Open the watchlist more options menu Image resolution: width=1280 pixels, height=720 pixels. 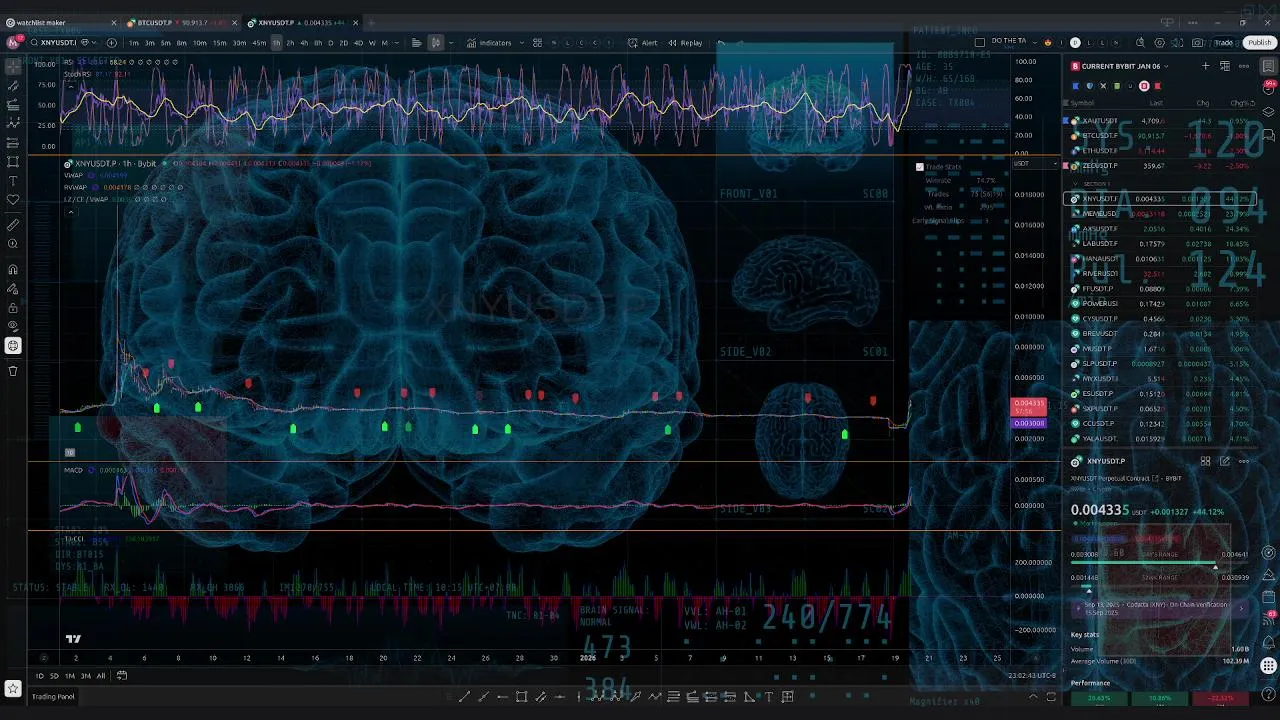tap(1244, 66)
